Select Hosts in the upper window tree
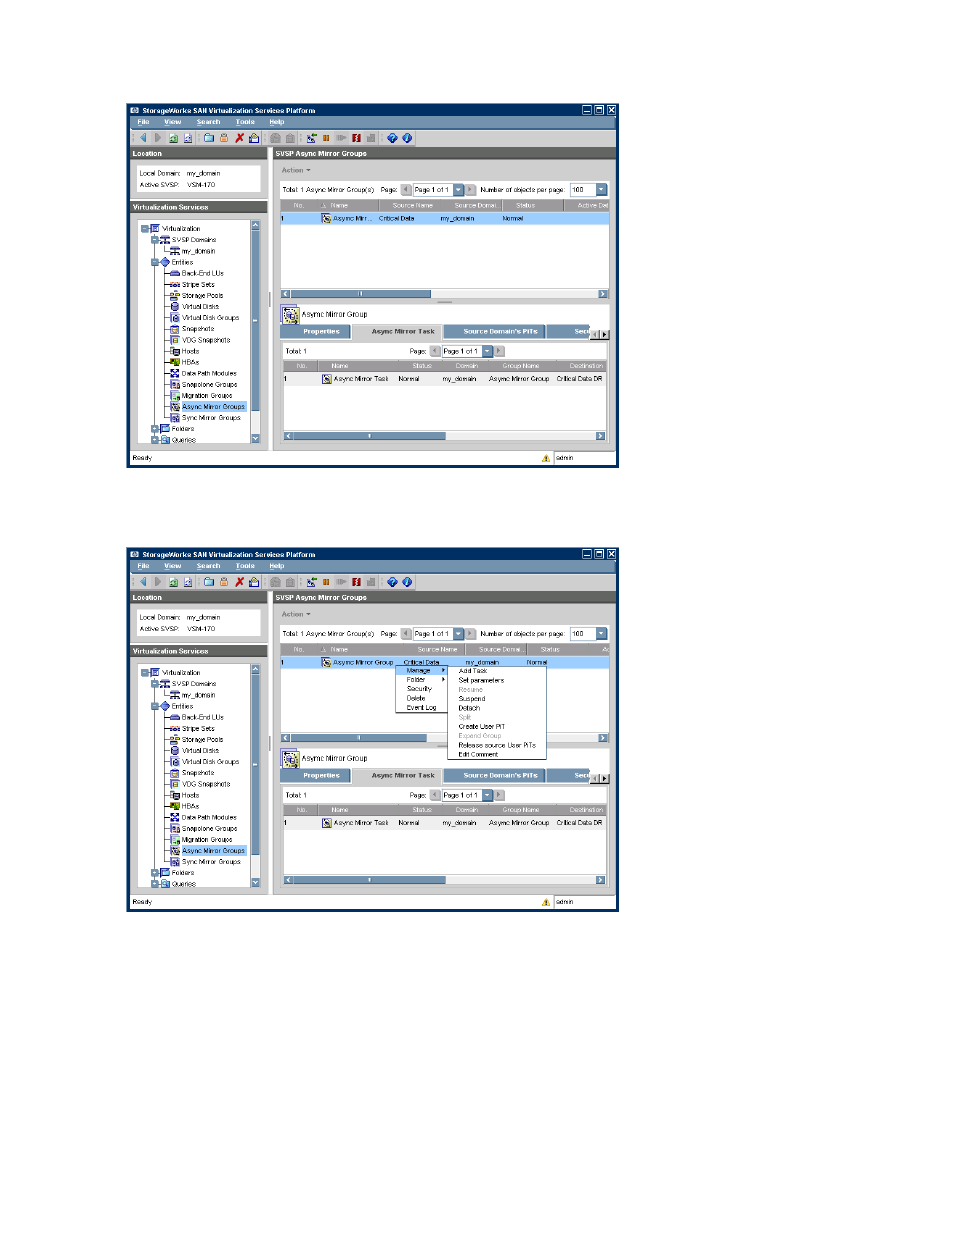The width and height of the screenshot is (954, 1235). tap(190, 351)
